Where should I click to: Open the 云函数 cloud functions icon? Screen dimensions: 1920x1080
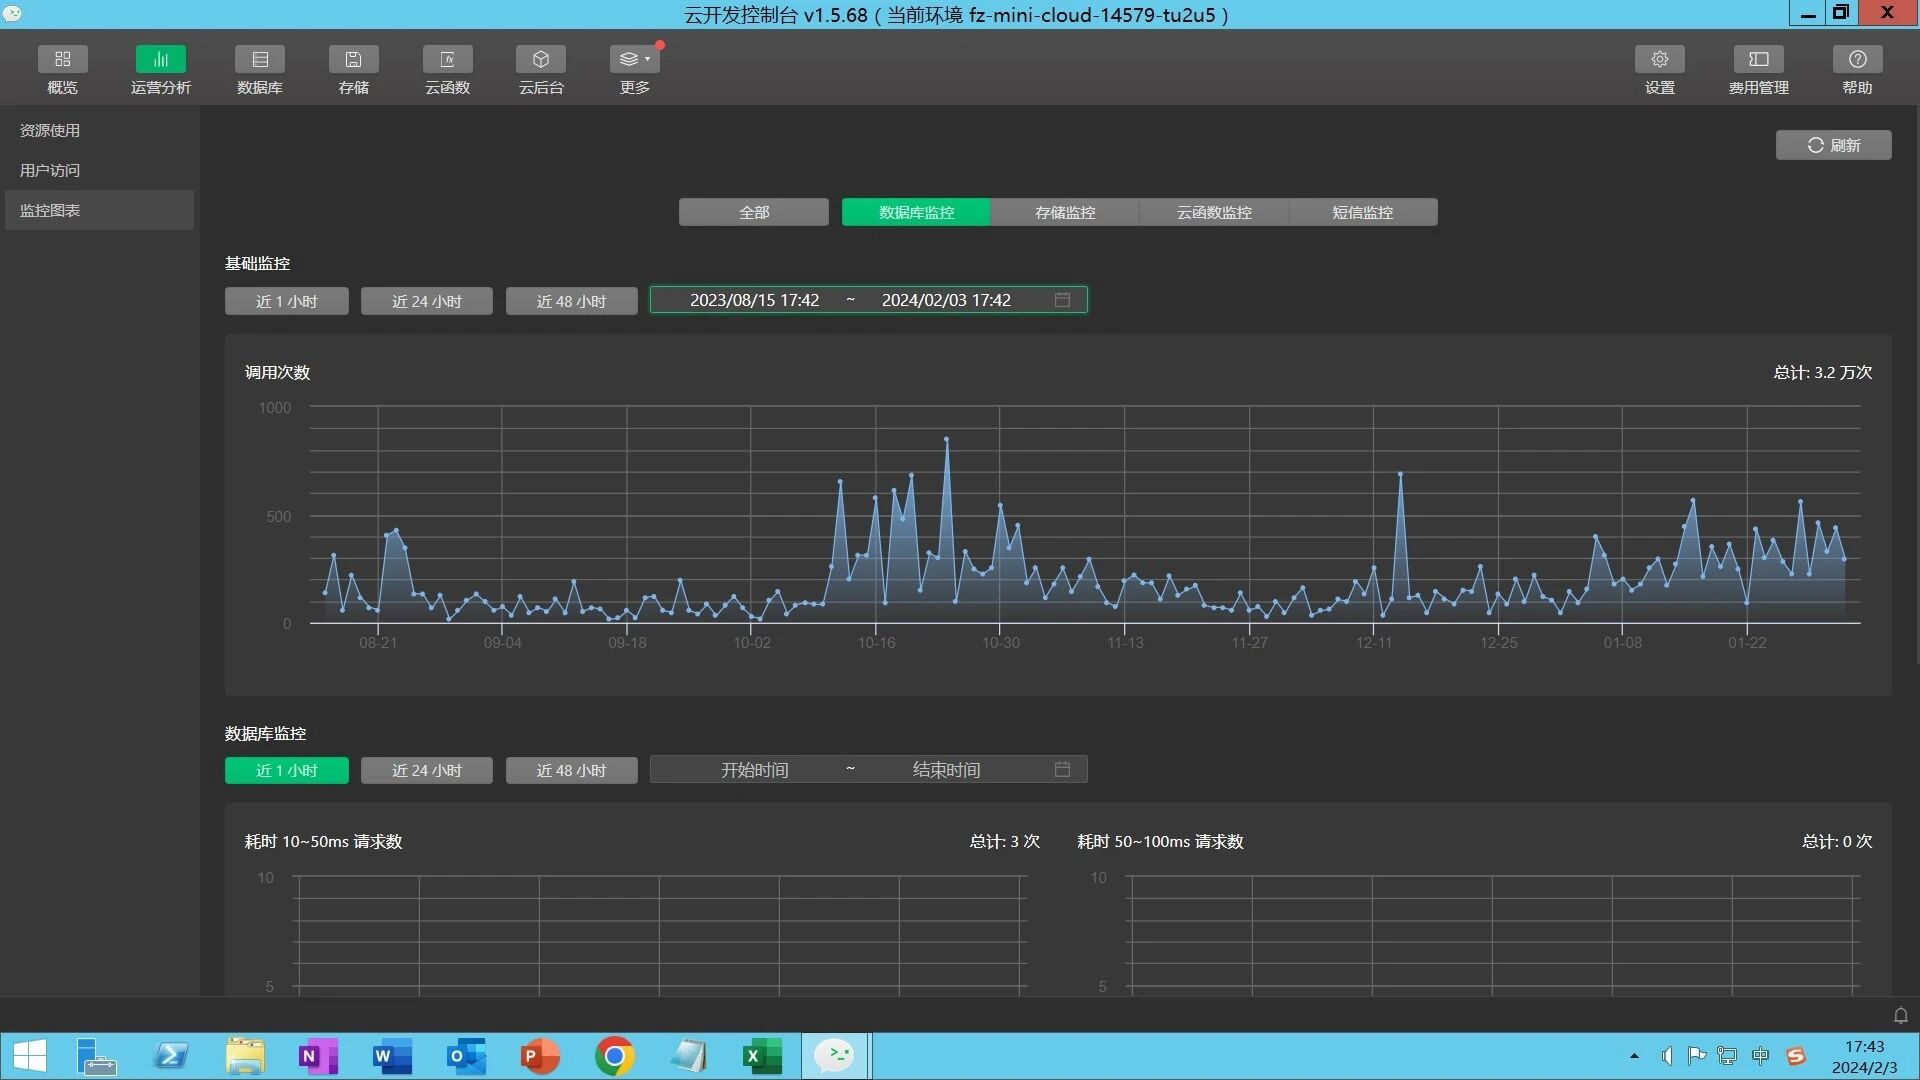coord(447,60)
